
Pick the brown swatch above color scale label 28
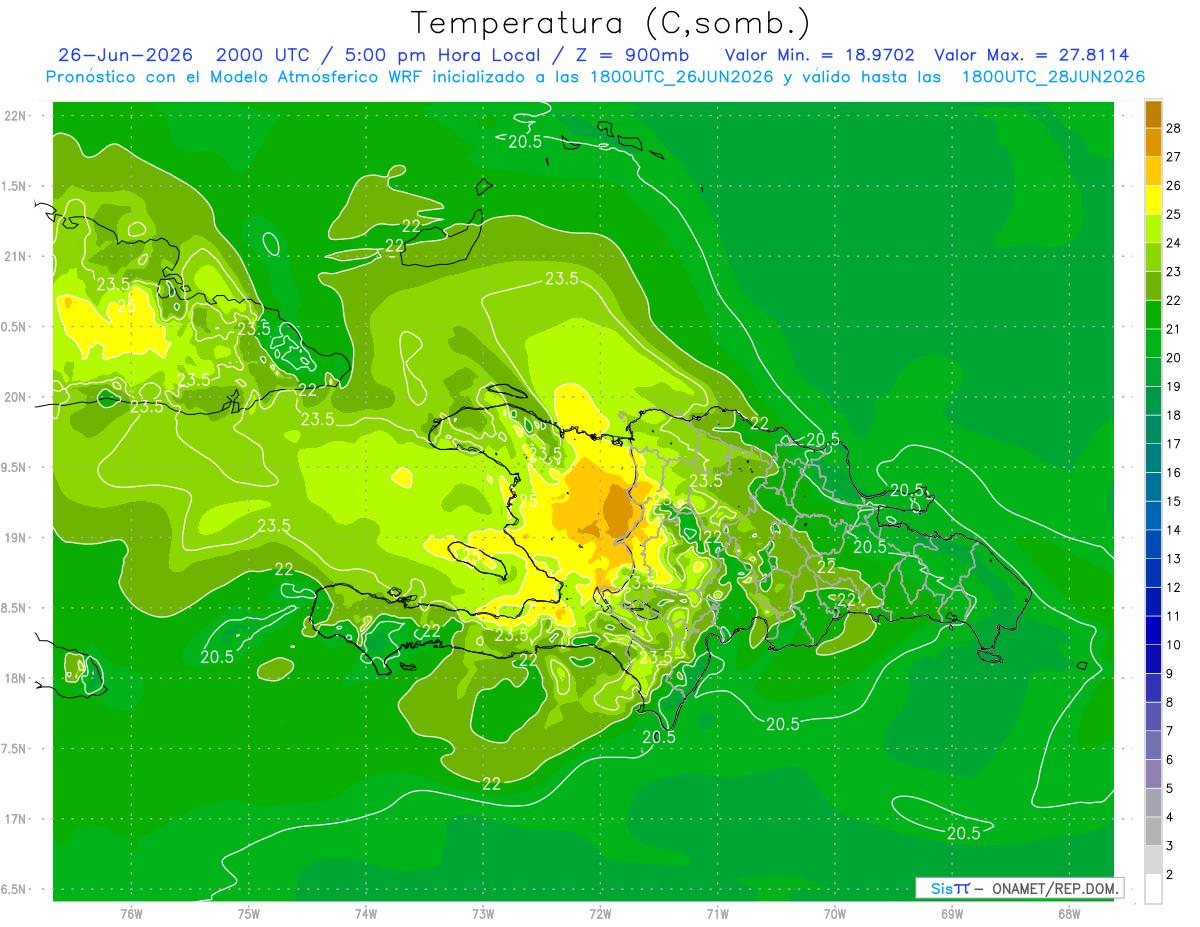point(1153,113)
